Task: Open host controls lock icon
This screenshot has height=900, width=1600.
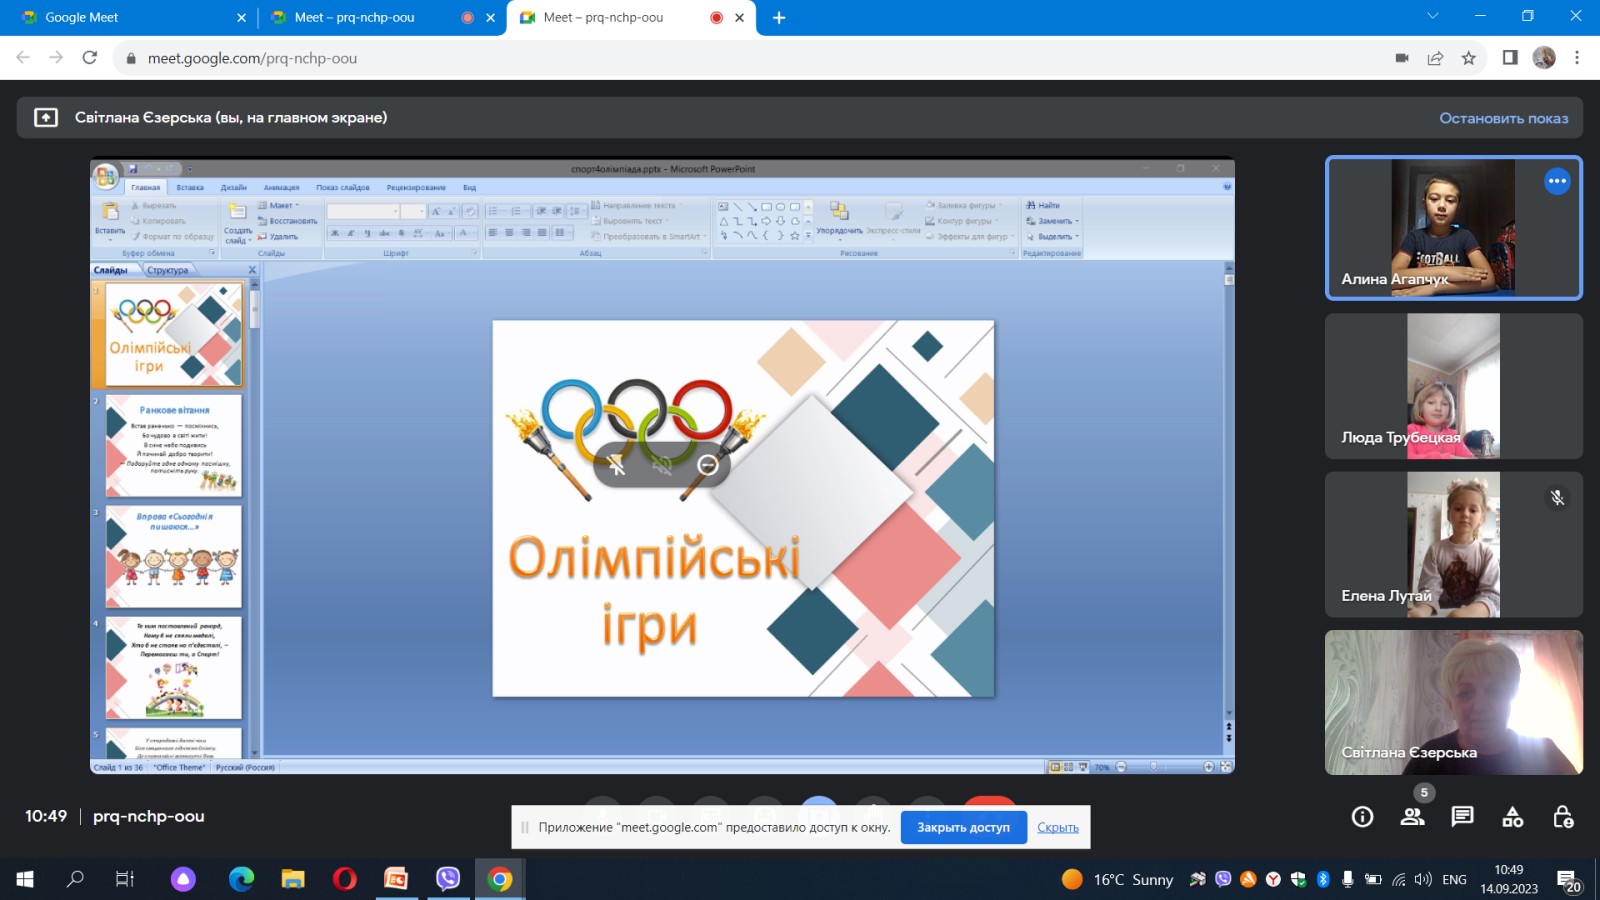Action: click(1563, 817)
